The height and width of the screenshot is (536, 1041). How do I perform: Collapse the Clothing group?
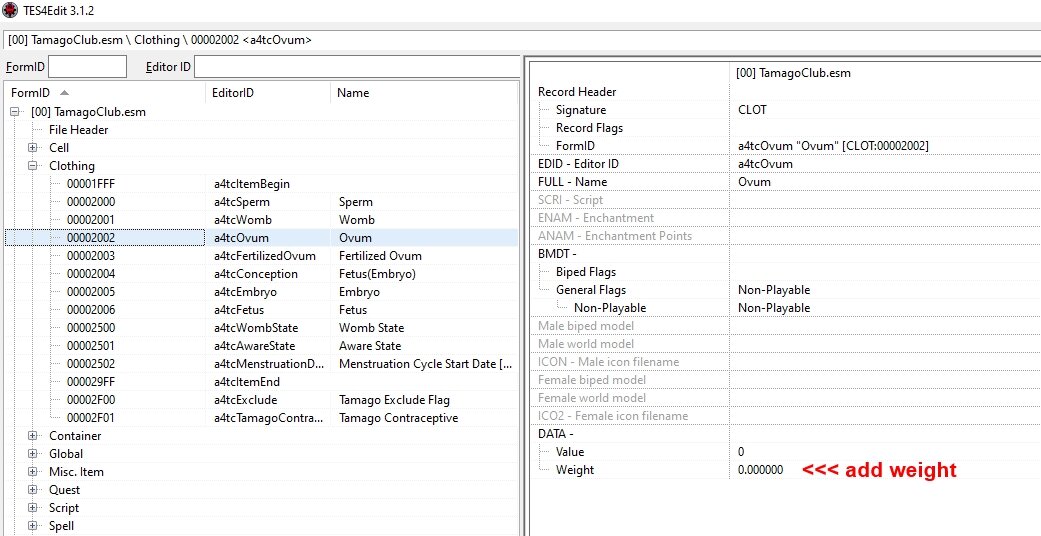click(33, 165)
